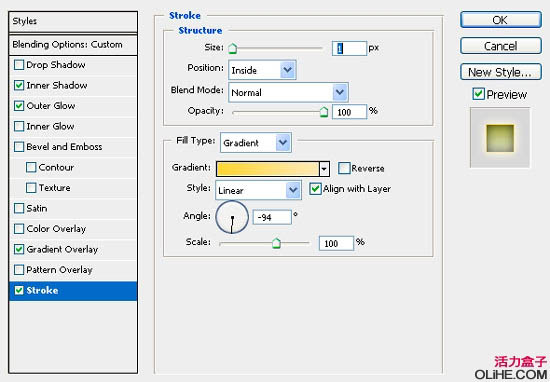Screen dimensions: 550x382
Task: Select Blending Options: Custom
Action: pos(73,45)
